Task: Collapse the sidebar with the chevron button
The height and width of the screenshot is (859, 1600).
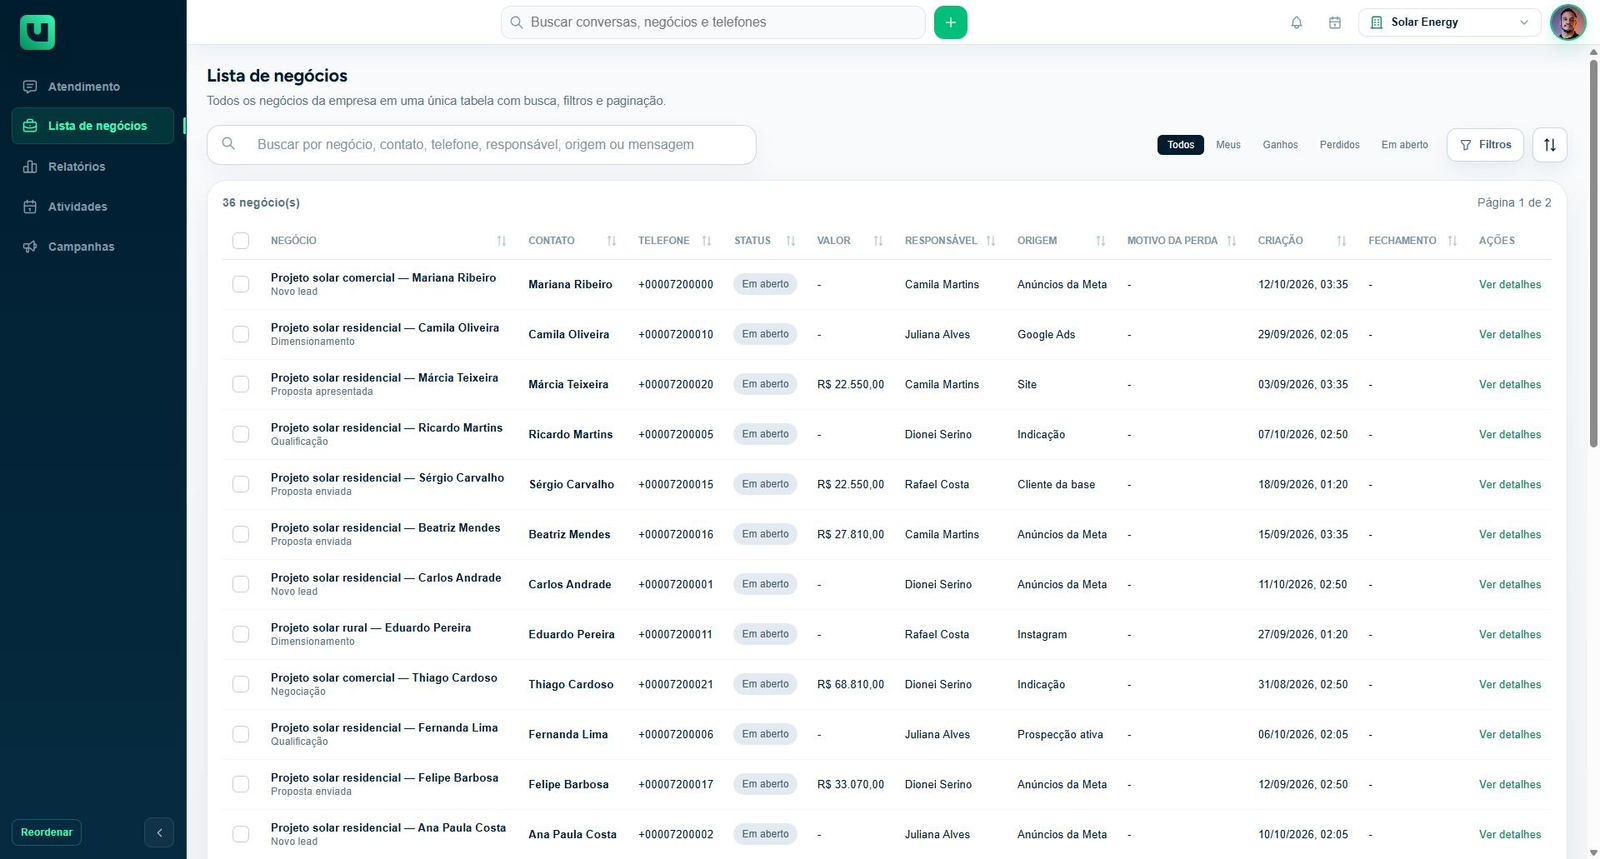Action: pyautogui.click(x=159, y=832)
